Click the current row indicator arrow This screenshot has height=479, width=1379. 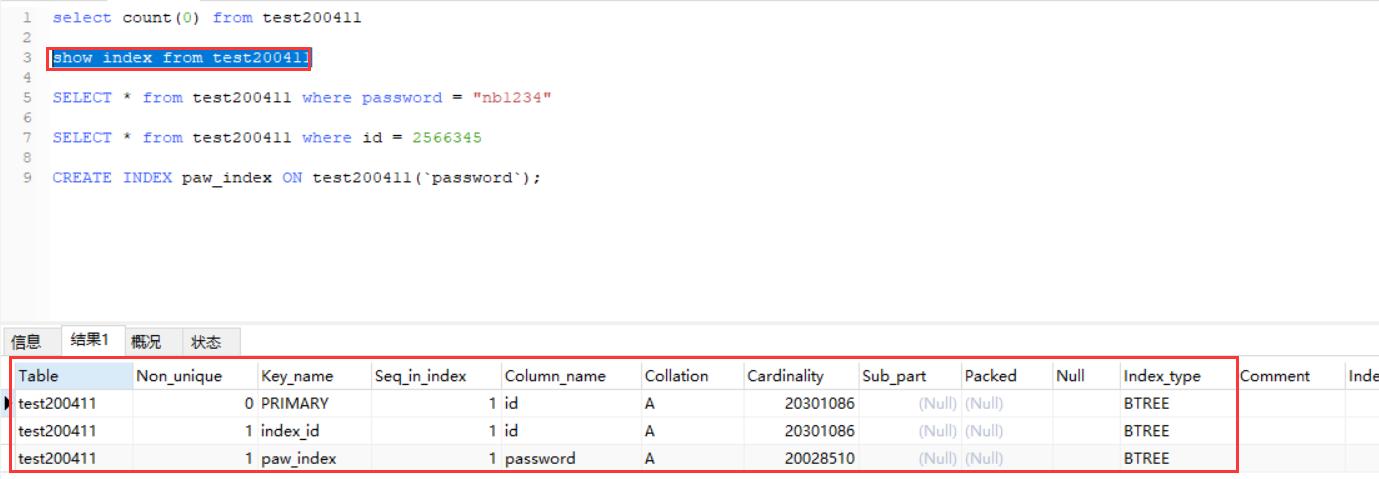(x=7, y=403)
